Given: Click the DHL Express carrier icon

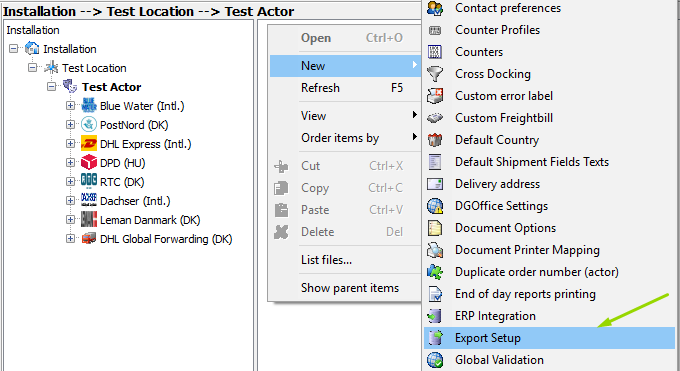Looking at the screenshot, I should [89, 144].
